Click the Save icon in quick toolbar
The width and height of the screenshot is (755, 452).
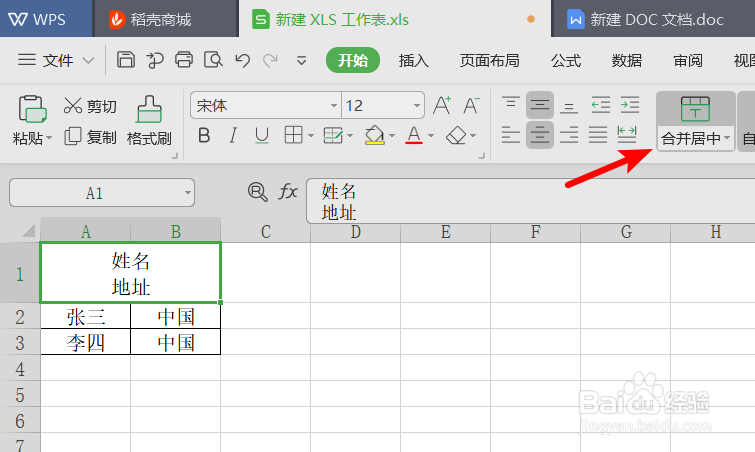click(126, 60)
